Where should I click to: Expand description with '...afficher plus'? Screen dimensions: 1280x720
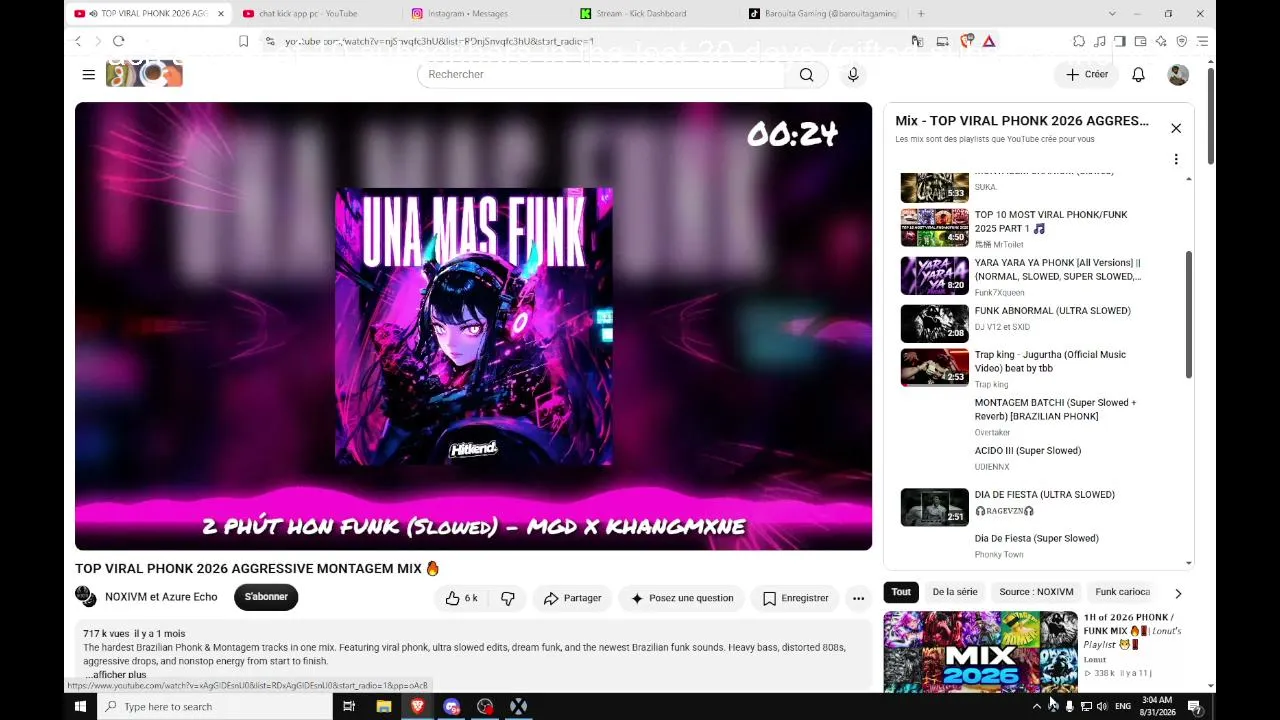115,675
